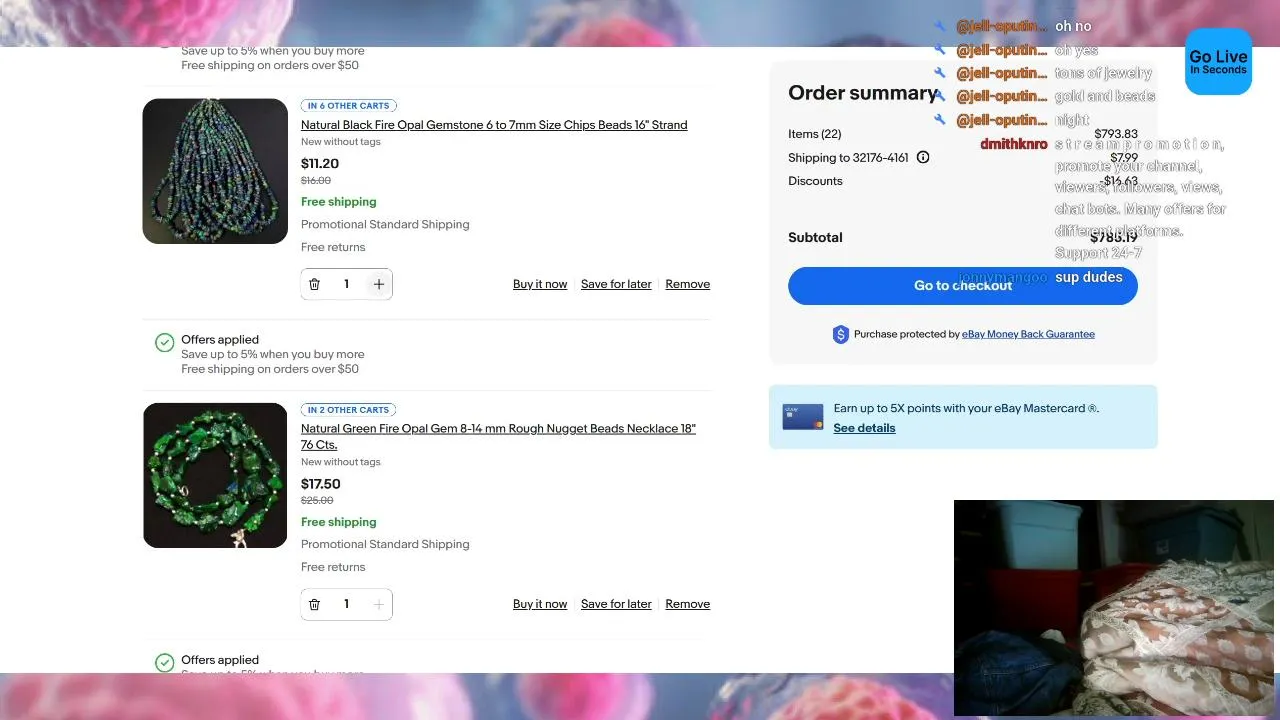This screenshot has height=720, width=1280.
Task: Click the IN 6 OTHER CARTS badge
Action: click(x=349, y=105)
